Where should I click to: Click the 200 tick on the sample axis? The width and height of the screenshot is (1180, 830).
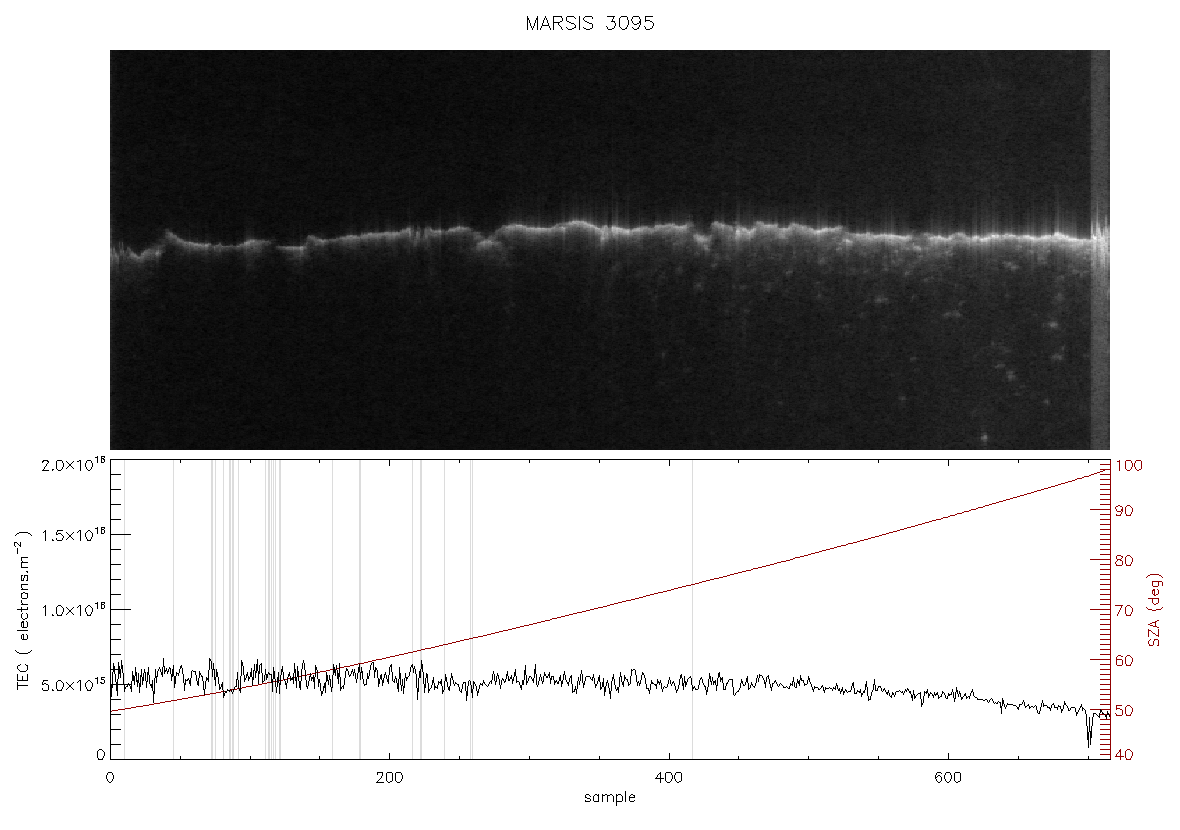pos(389,778)
